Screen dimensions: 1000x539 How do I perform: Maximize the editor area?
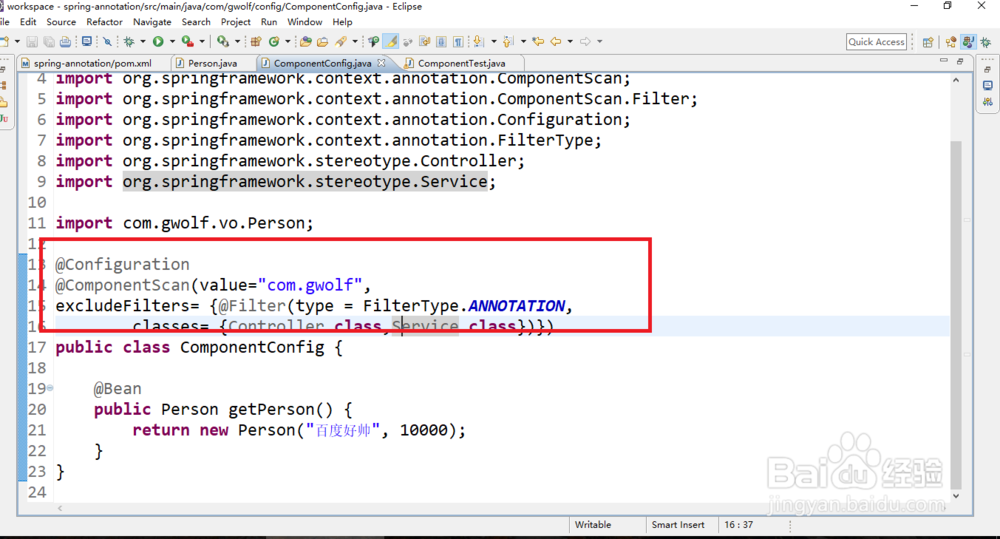(960, 61)
